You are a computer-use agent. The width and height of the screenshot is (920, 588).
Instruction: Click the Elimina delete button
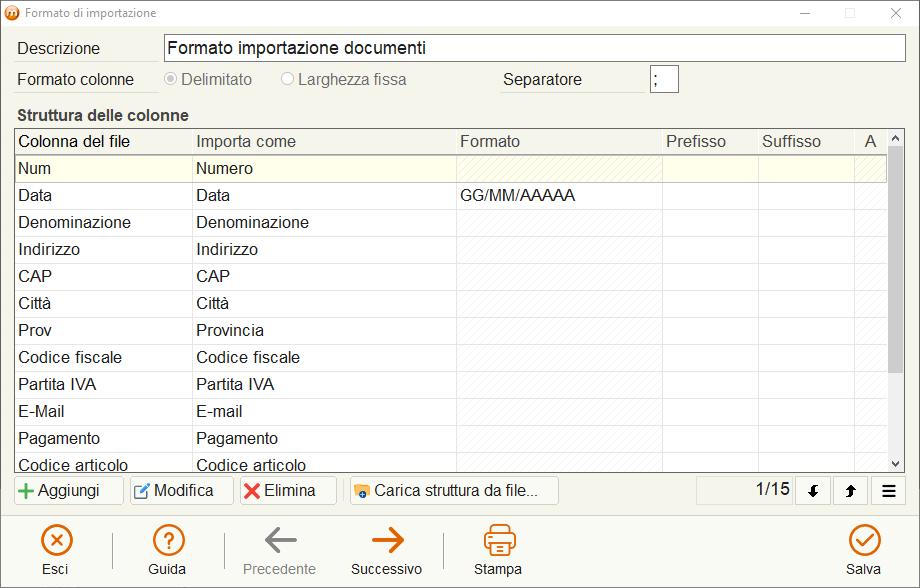pyautogui.click(x=288, y=491)
